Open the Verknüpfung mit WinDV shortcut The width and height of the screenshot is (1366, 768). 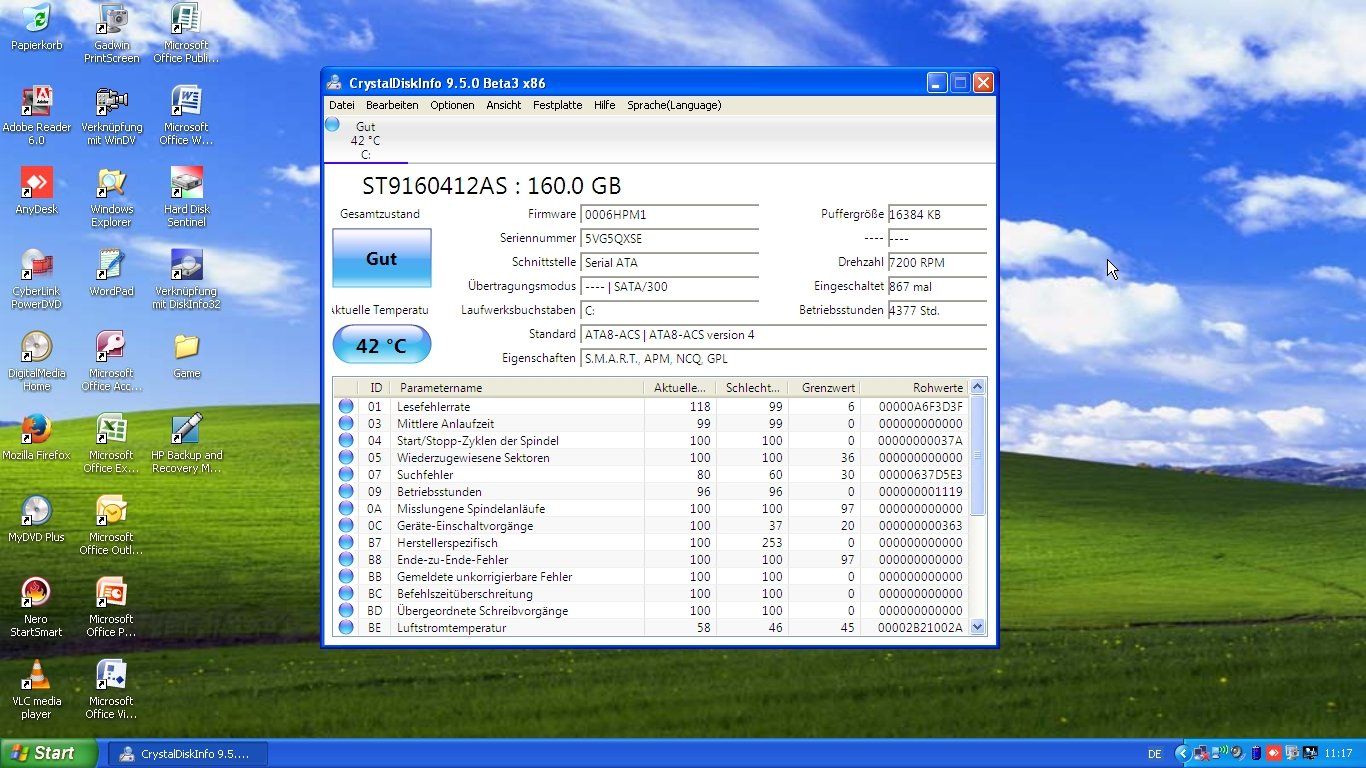point(111,116)
